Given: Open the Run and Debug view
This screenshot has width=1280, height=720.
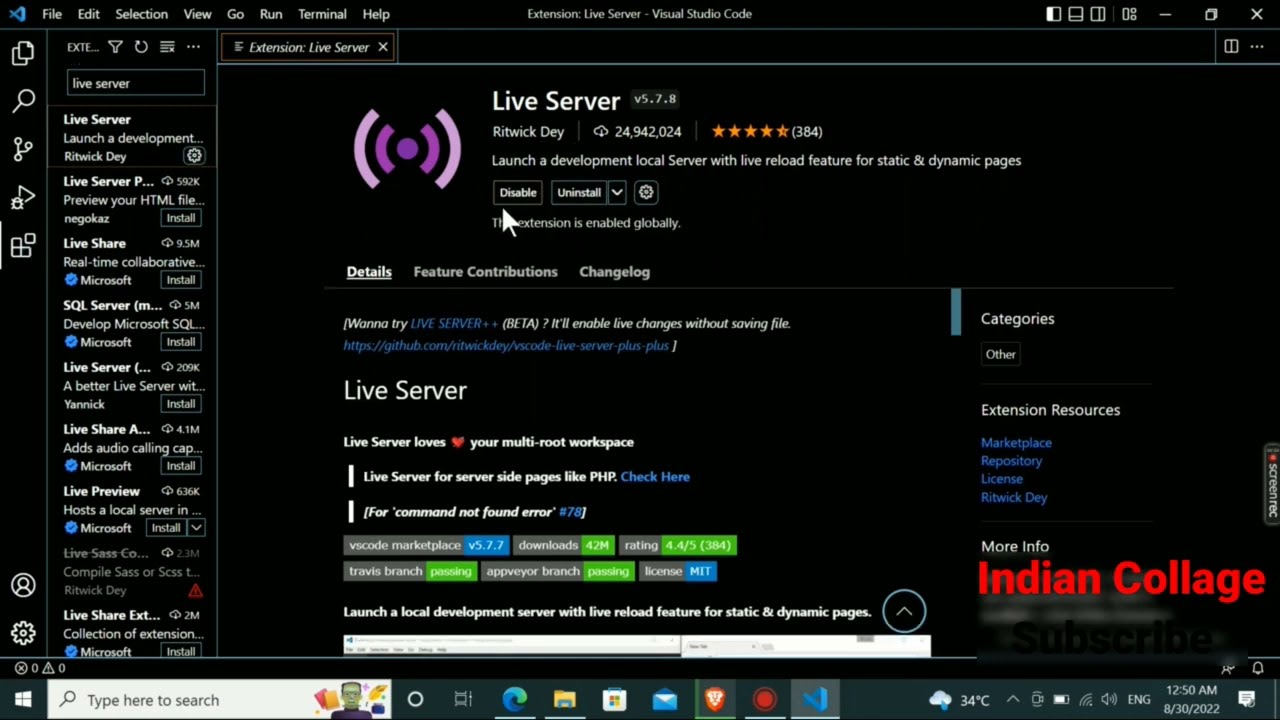Looking at the screenshot, I should point(23,197).
